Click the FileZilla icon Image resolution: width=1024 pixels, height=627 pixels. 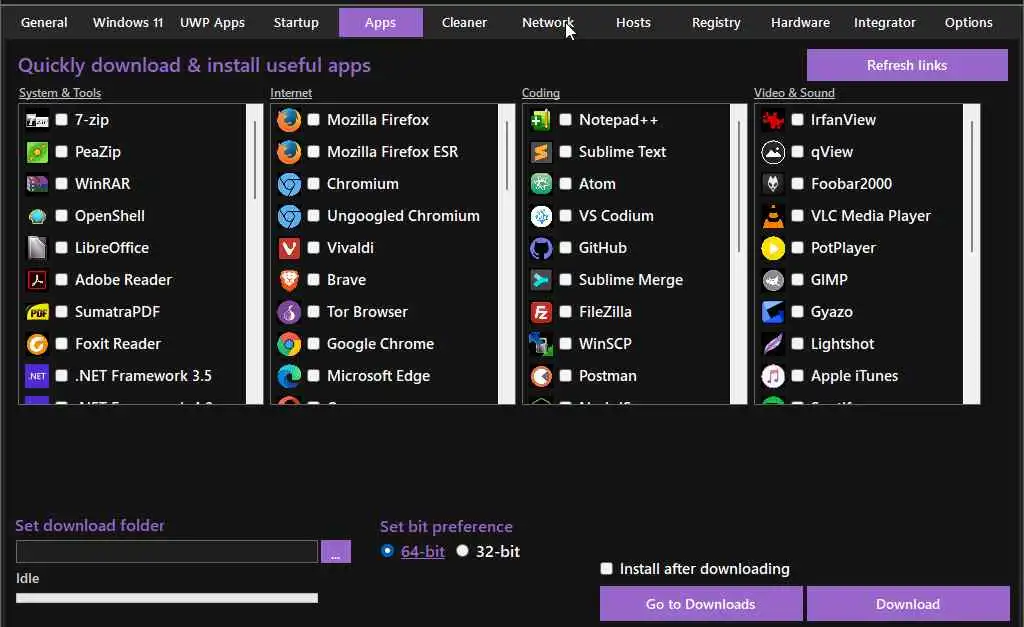pos(541,312)
